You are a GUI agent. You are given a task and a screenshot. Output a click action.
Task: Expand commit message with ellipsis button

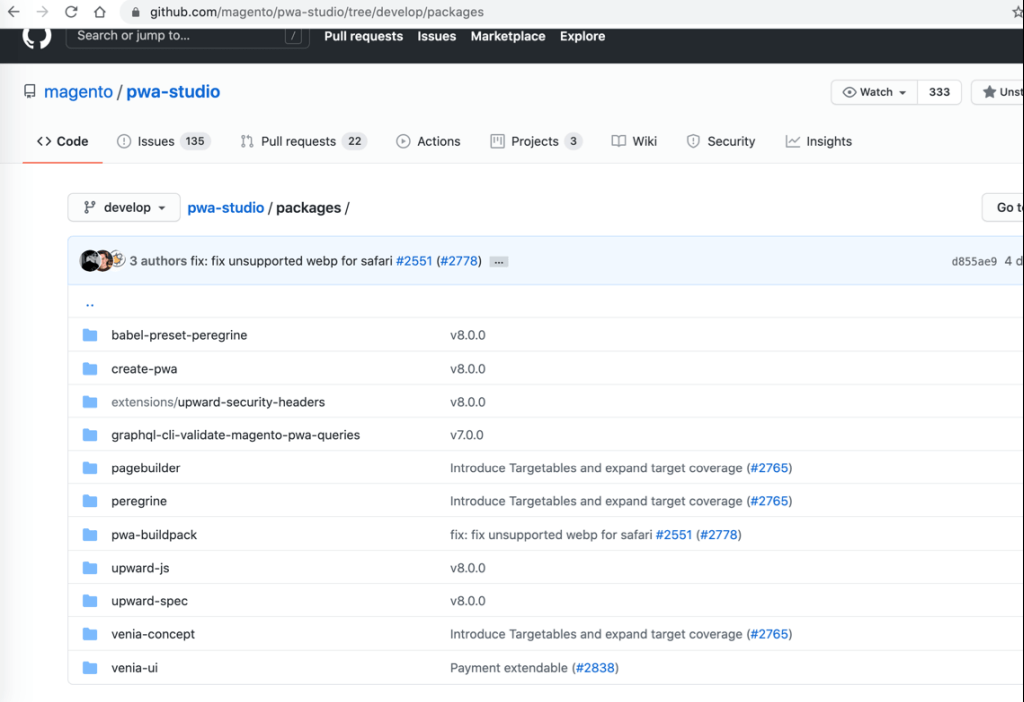[499, 262]
